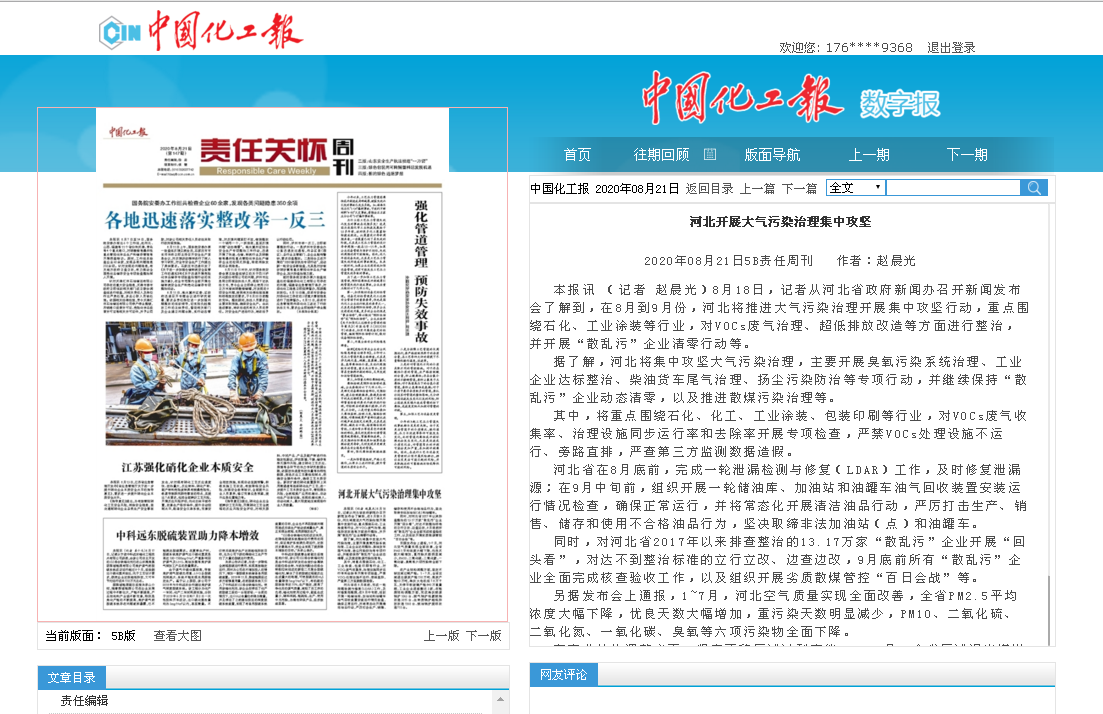The width and height of the screenshot is (1103, 714).
Task: Open 往期回顾 past issues menu
Action: (661, 155)
